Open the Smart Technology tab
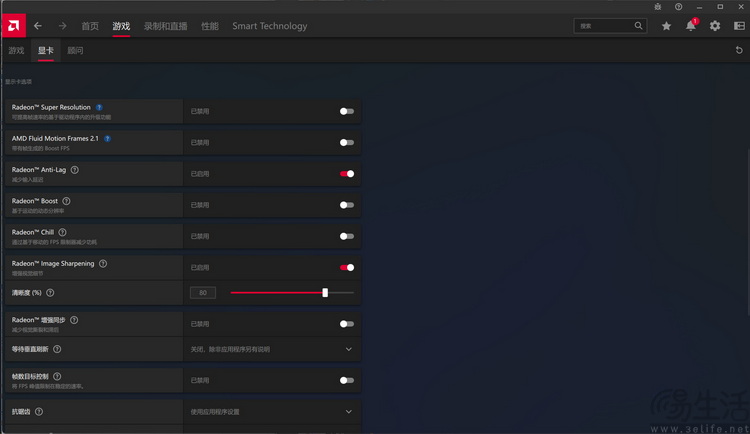Screen dimensions: 750x434 (x=270, y=26)
